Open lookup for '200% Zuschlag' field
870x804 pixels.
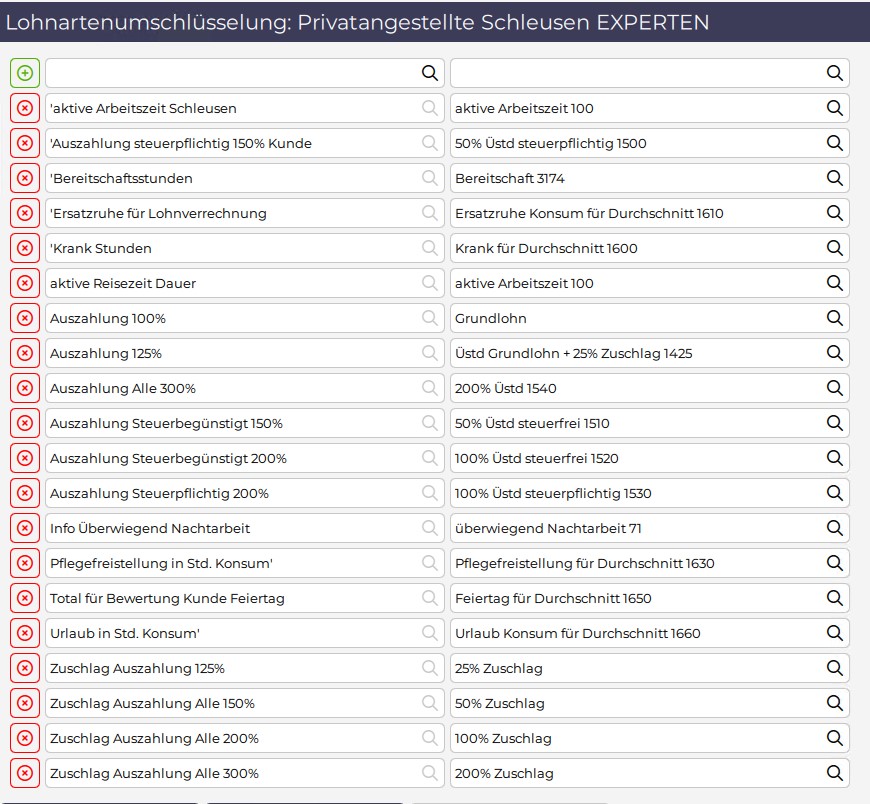click(834, 772)
